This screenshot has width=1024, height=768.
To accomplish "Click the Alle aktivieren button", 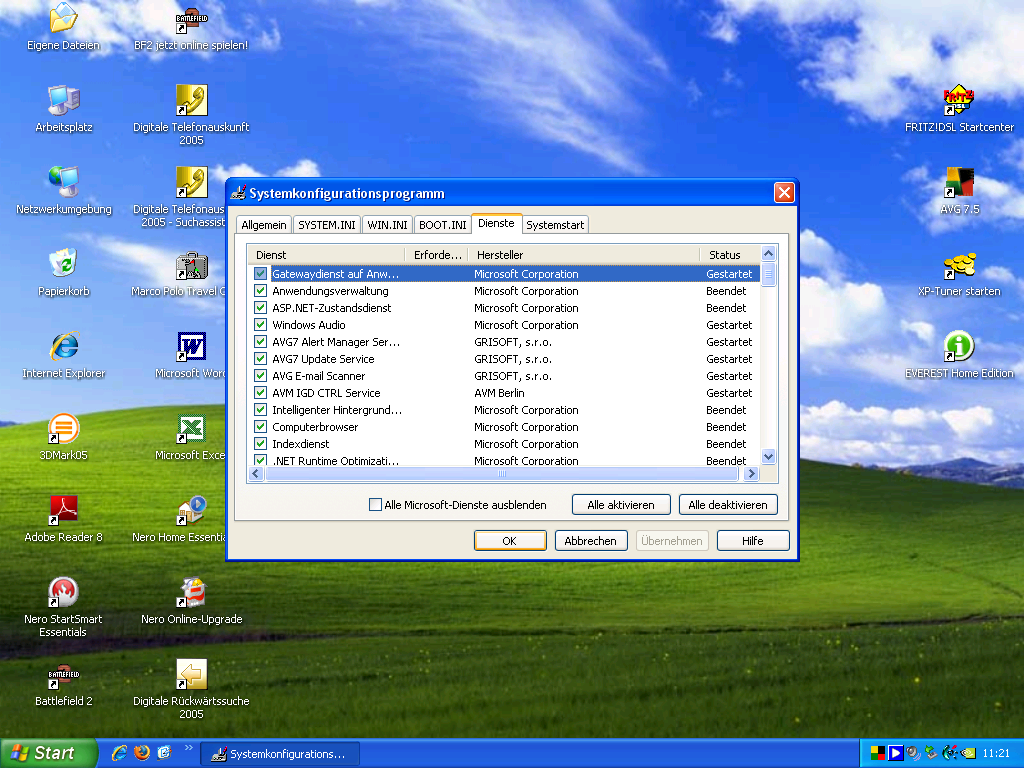I will [x=621, y=505].
